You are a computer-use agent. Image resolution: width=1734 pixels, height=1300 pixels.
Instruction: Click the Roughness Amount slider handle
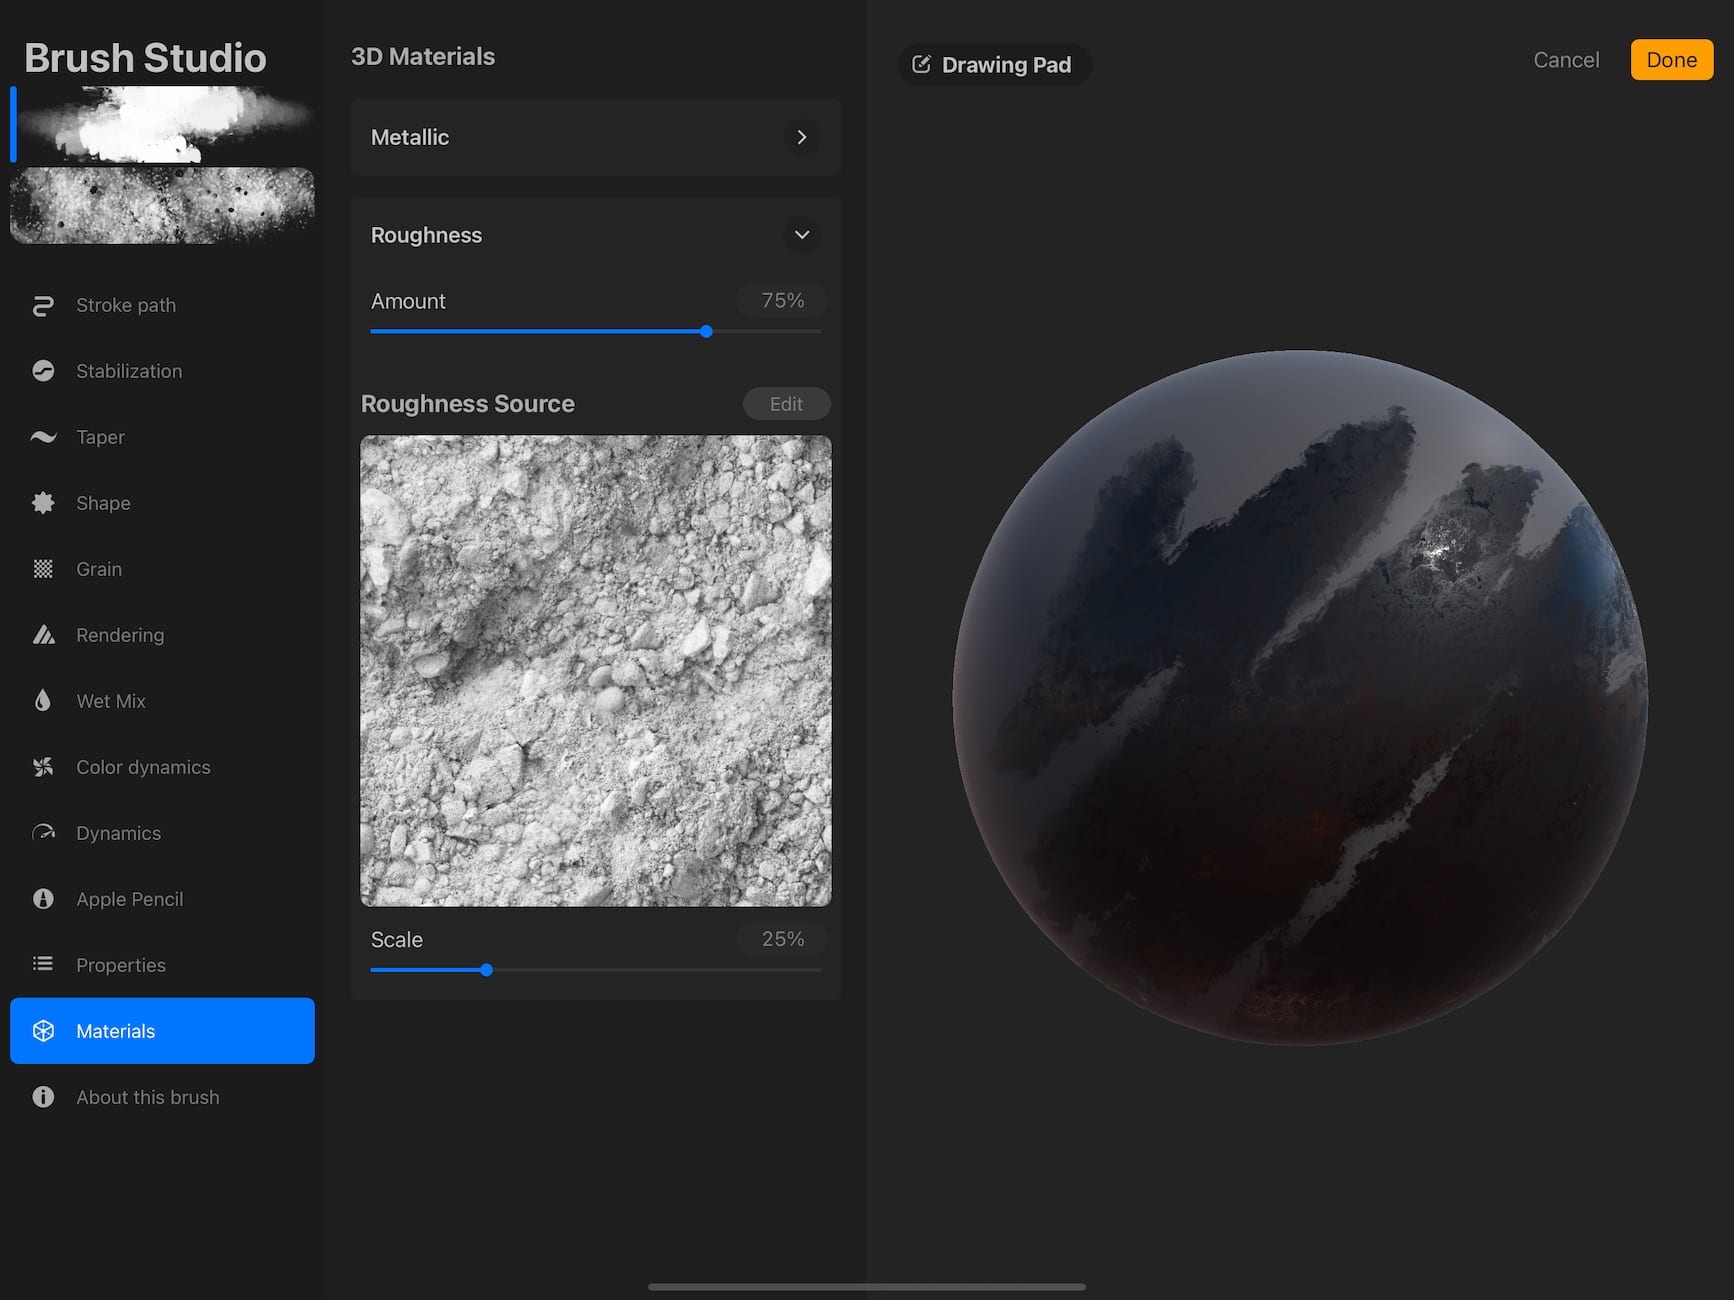[706, 331]
